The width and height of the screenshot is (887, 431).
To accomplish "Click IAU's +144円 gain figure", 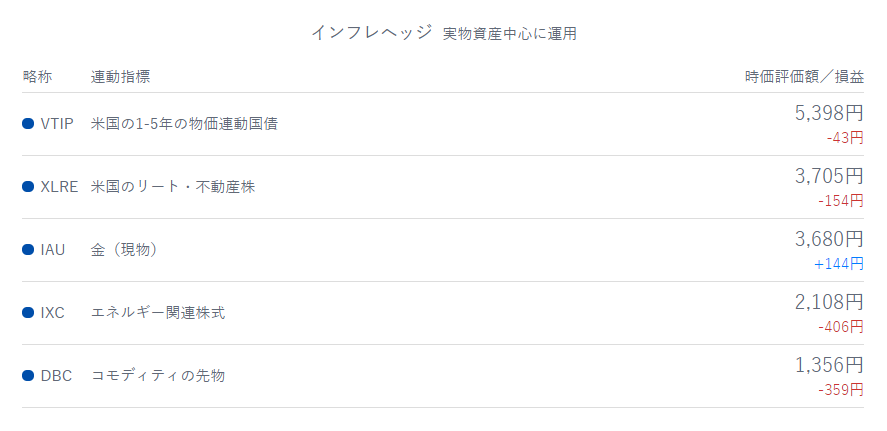I will tap(839, 264).
